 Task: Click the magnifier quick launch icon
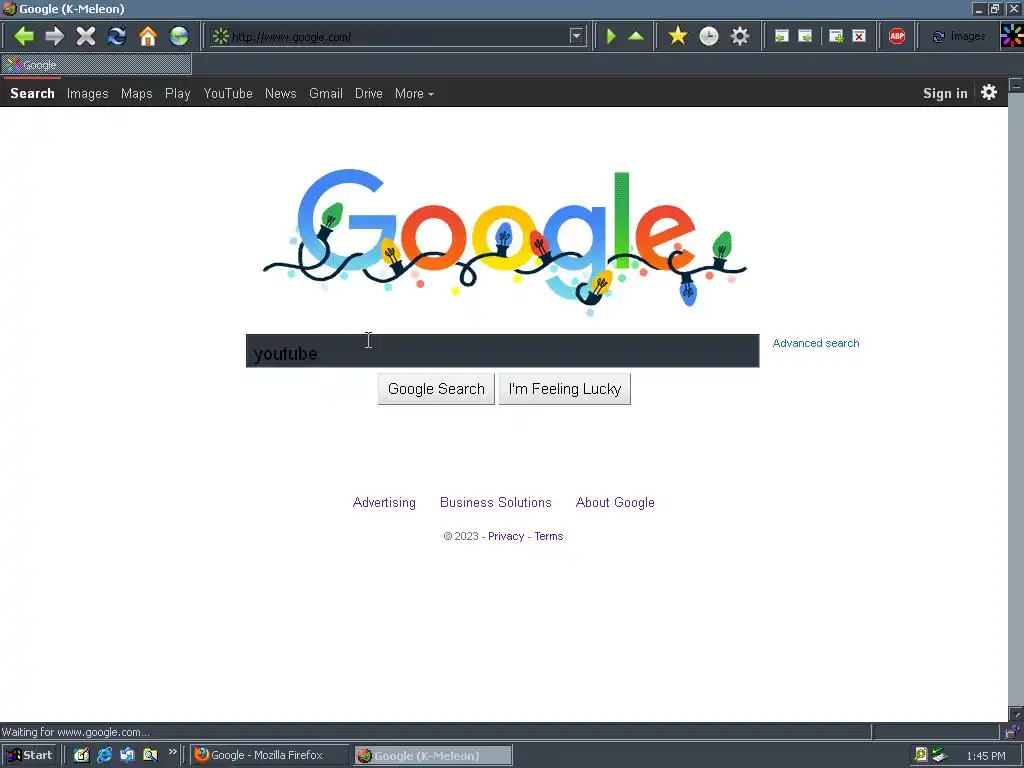(x=150, y=755)
